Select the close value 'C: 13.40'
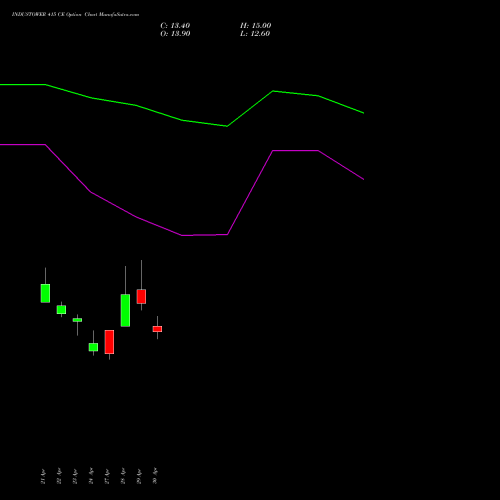Image resolution: width=500 pixels, height=500 pixels. [175, 26]
